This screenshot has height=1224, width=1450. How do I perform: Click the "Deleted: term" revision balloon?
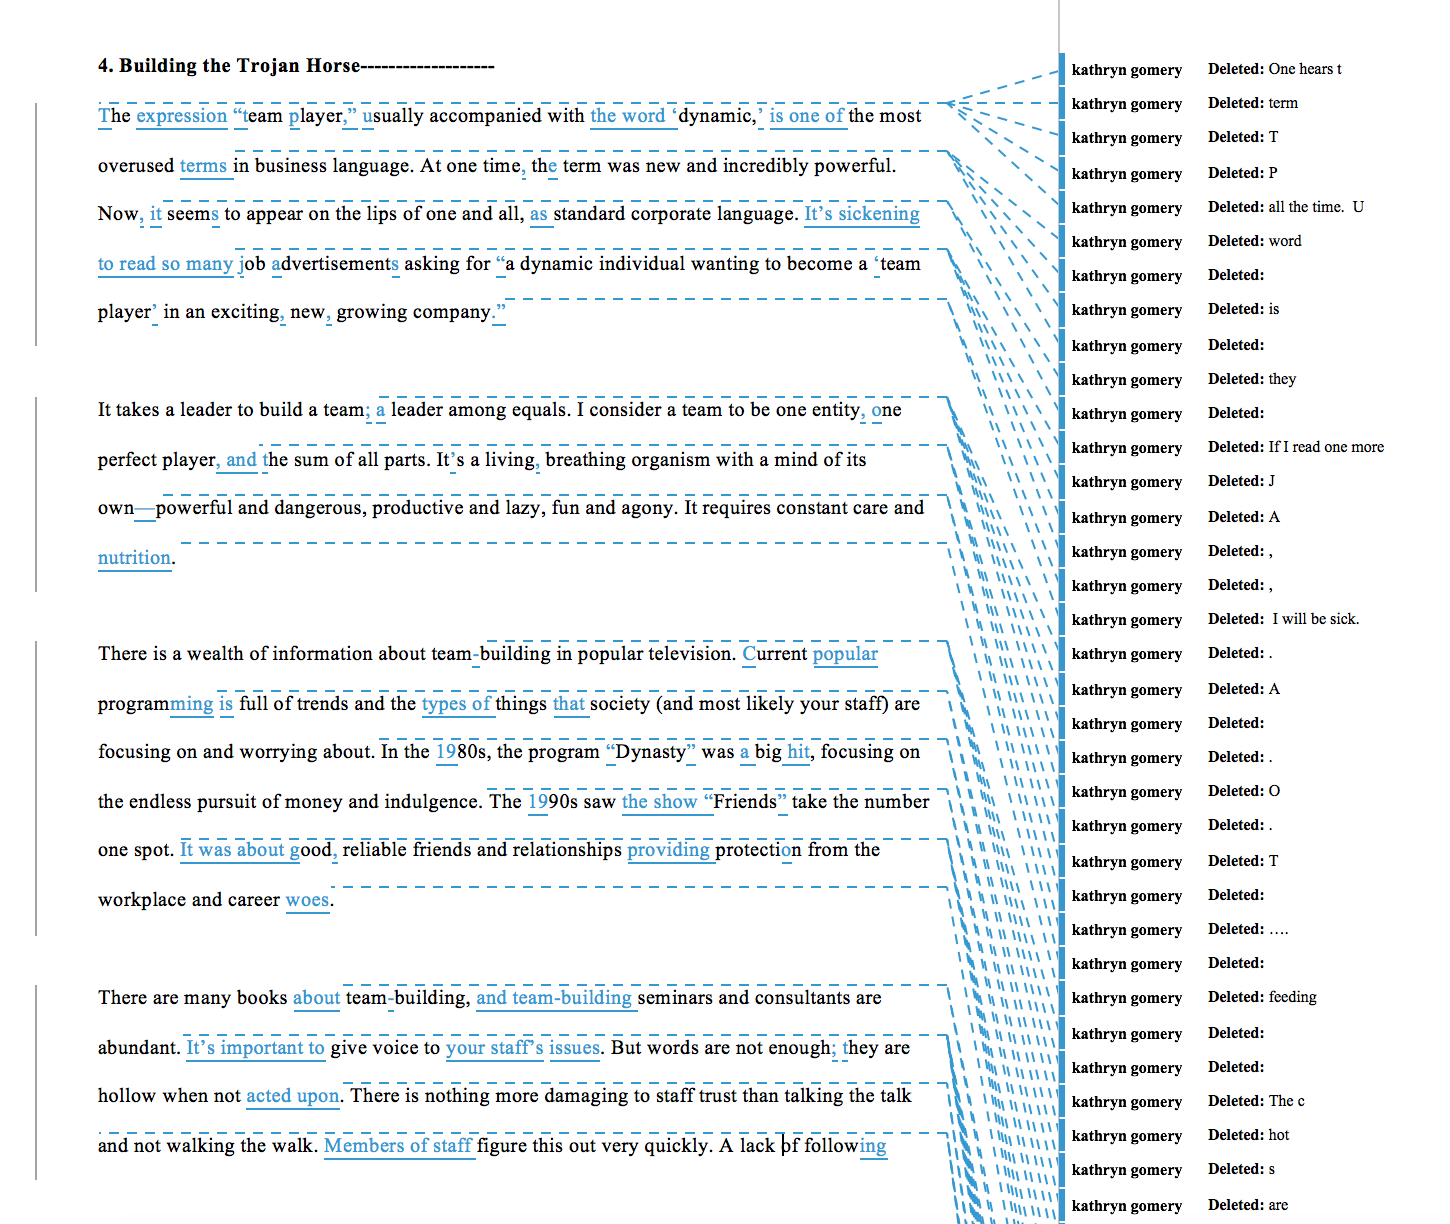click(1253, 103)
